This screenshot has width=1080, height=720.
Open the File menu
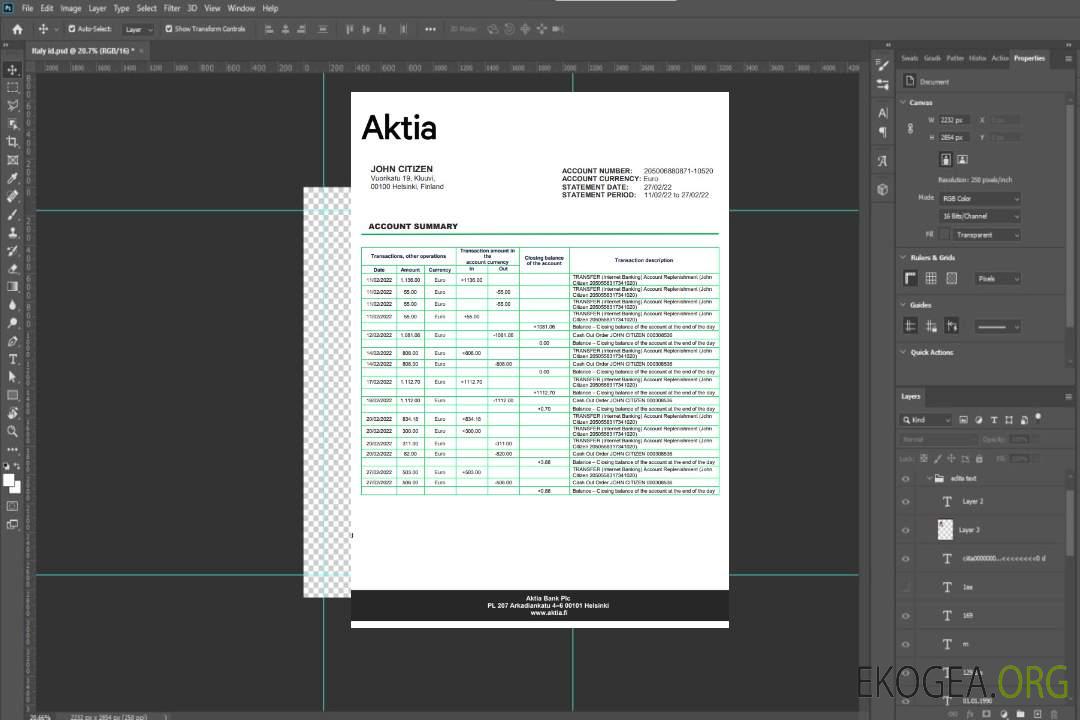pyautogui.click(x=27, y=8)
